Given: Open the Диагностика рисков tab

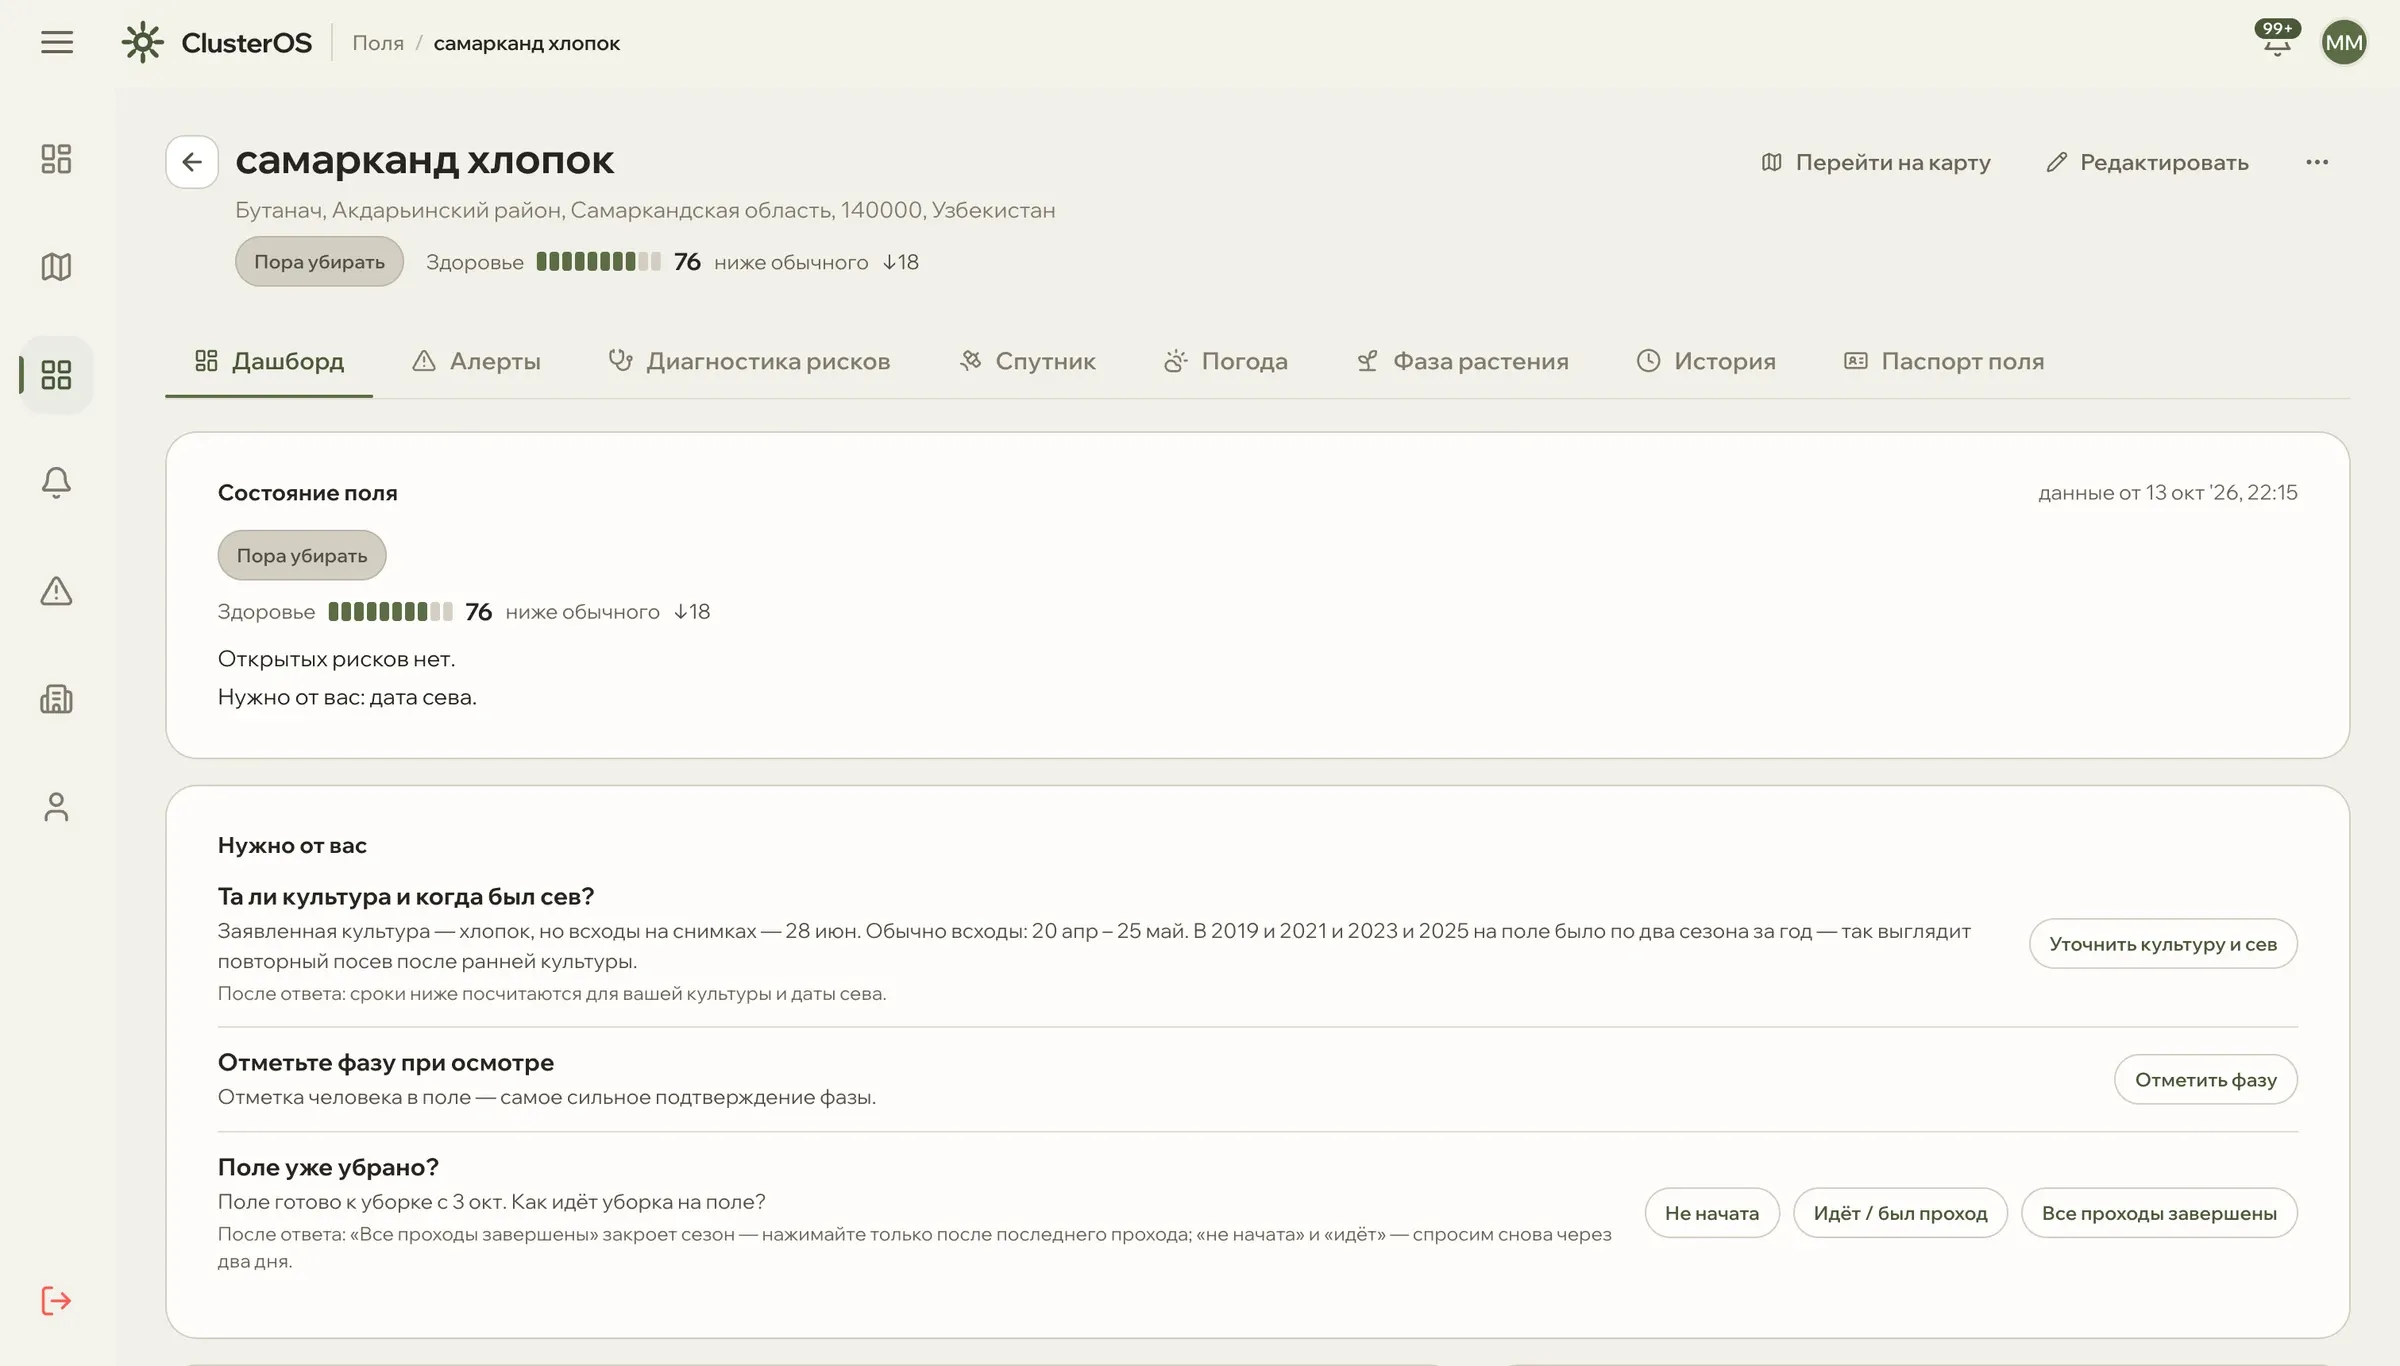Looking at the screenshot, I should pyautogui.click(x=749, y=361).
